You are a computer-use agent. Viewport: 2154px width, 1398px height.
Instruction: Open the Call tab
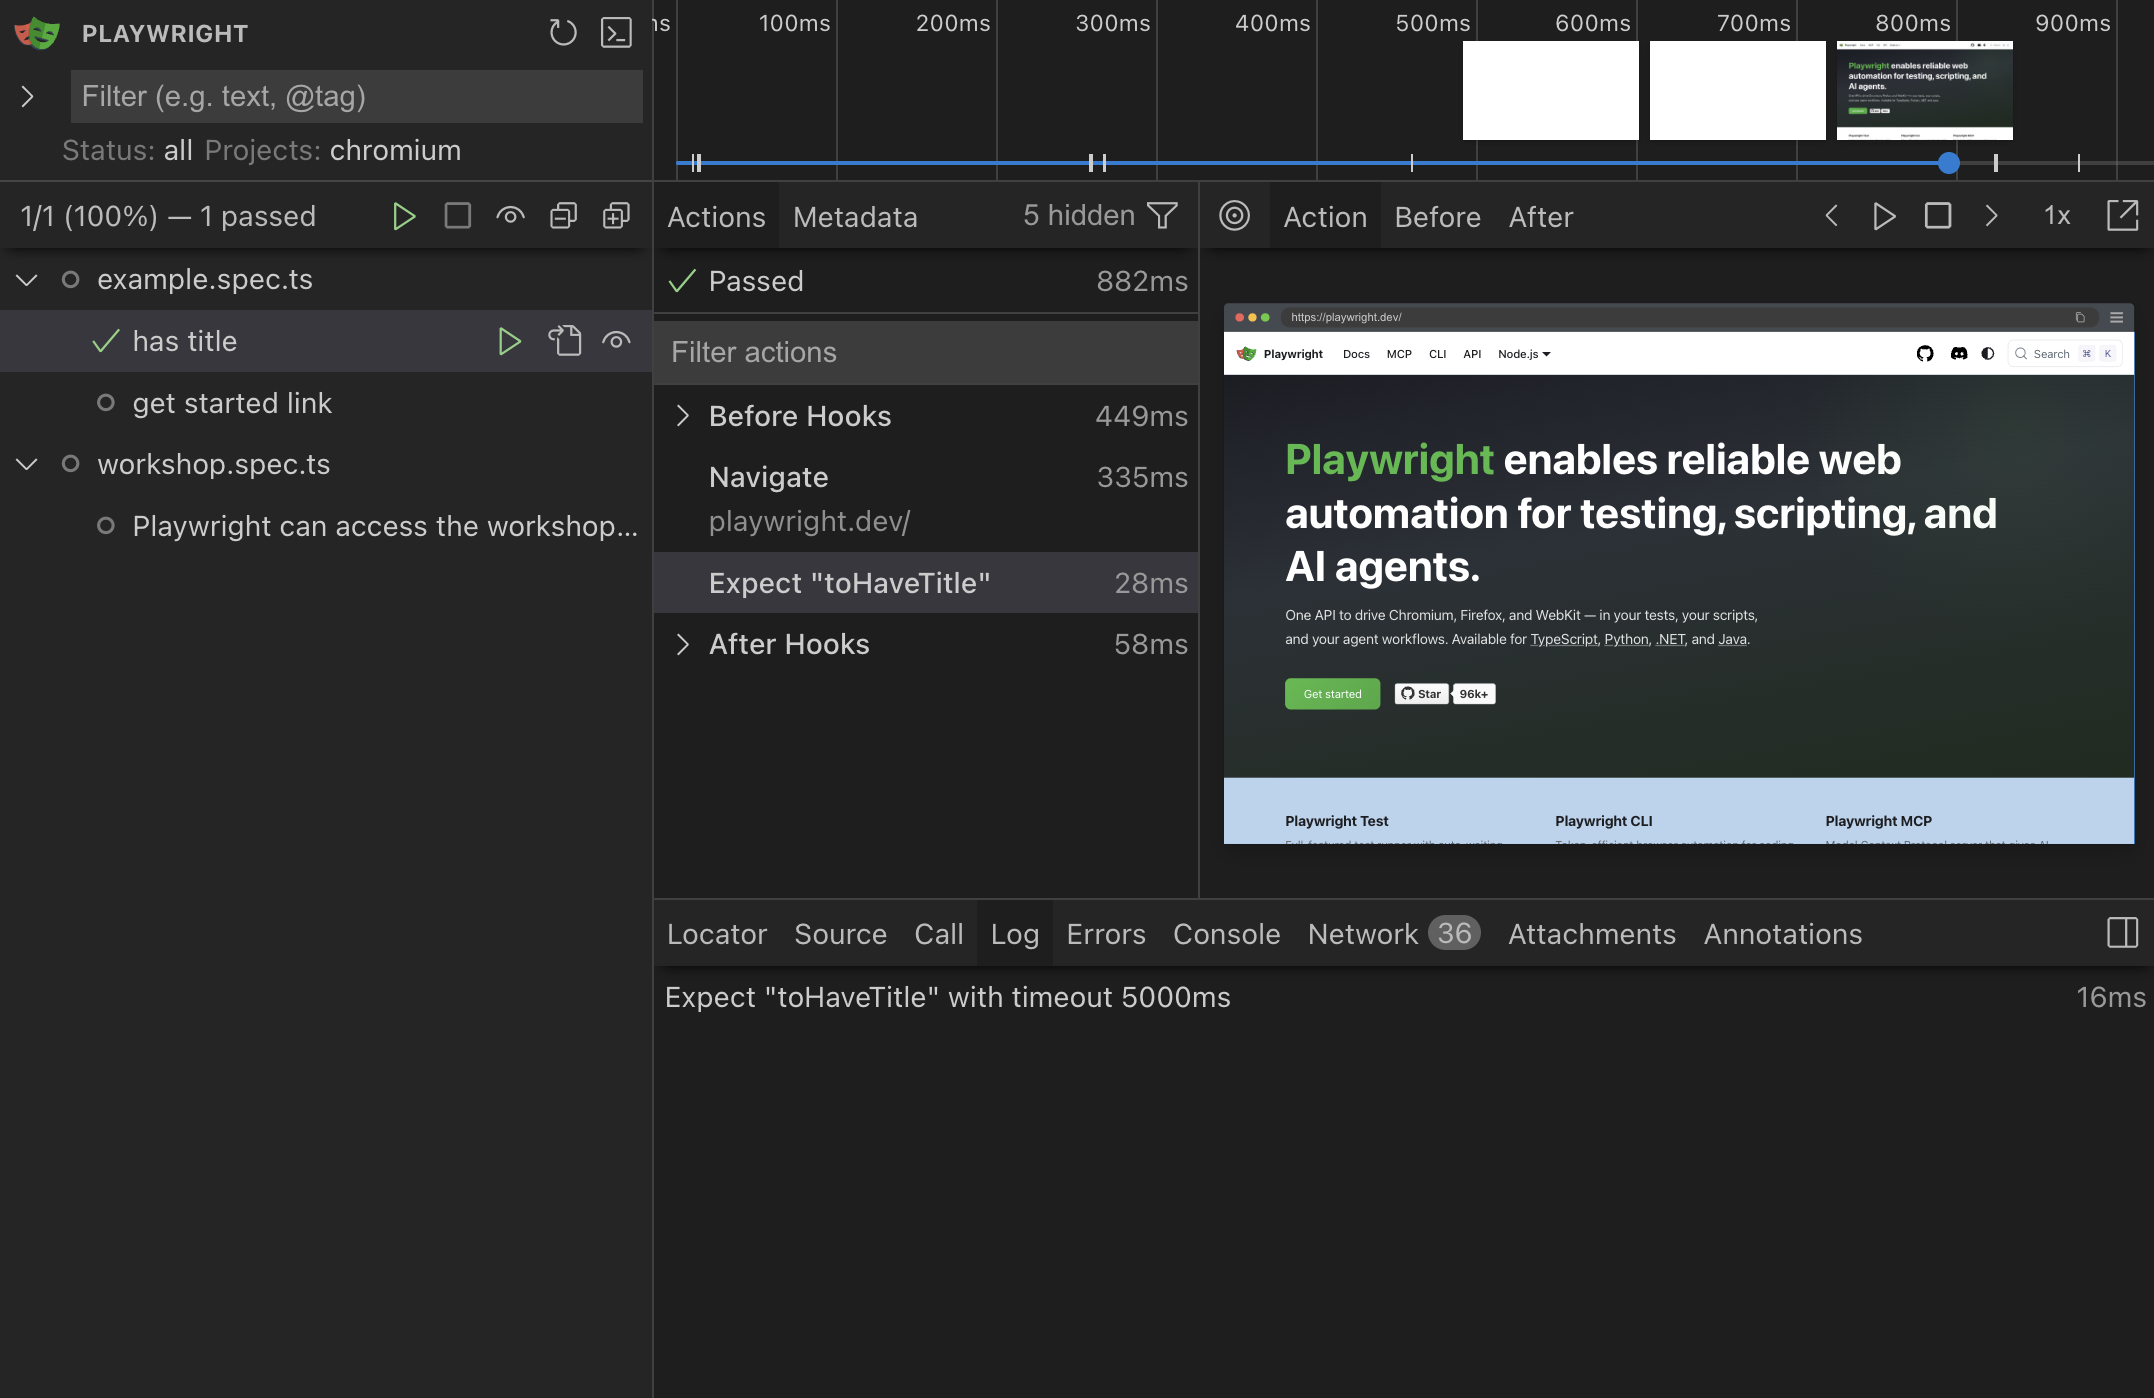[939, 934]
